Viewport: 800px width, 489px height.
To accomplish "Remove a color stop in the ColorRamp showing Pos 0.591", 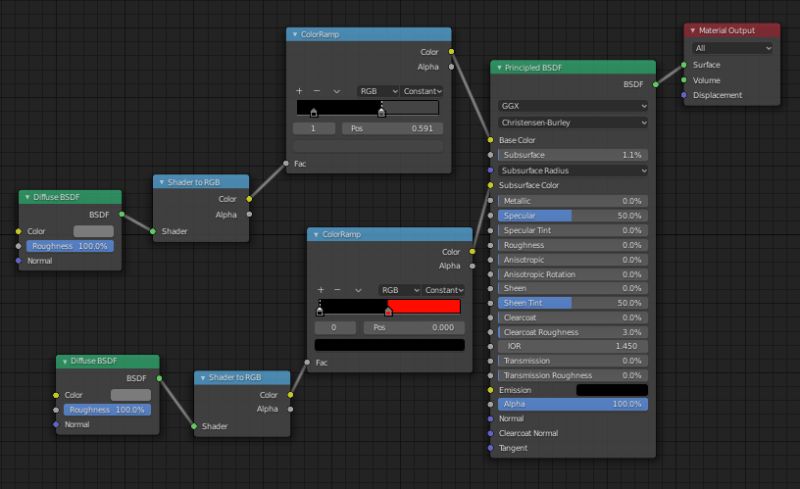I will 317,91.
